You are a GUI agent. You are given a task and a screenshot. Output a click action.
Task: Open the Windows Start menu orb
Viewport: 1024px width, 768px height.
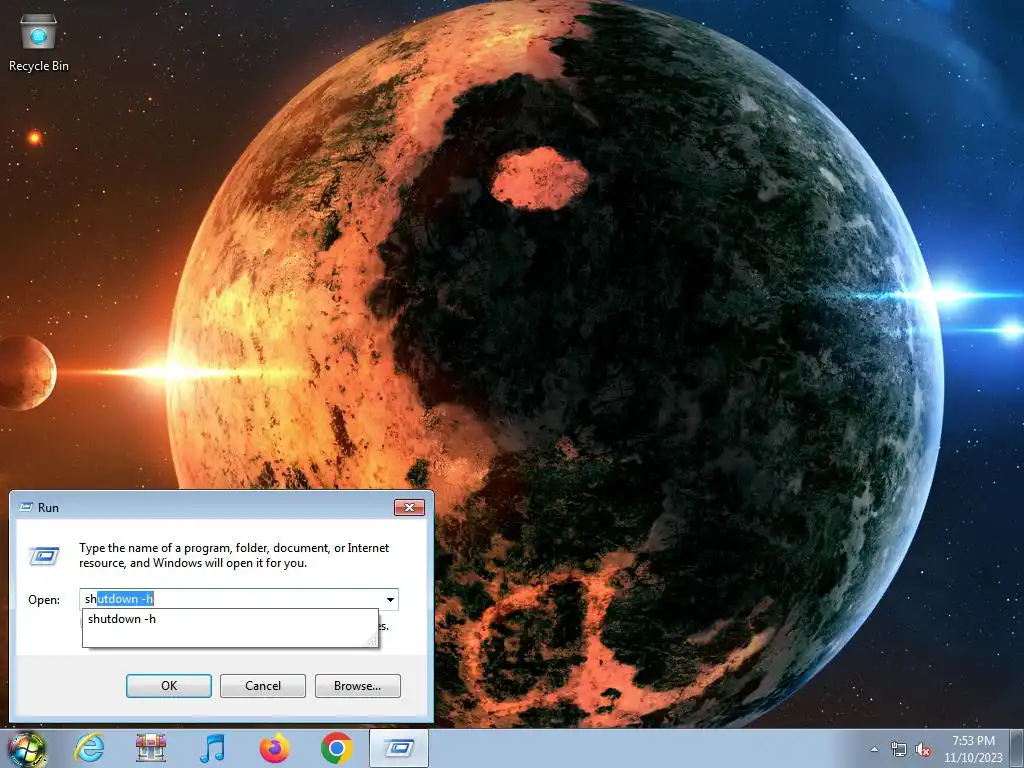(26, 748)
